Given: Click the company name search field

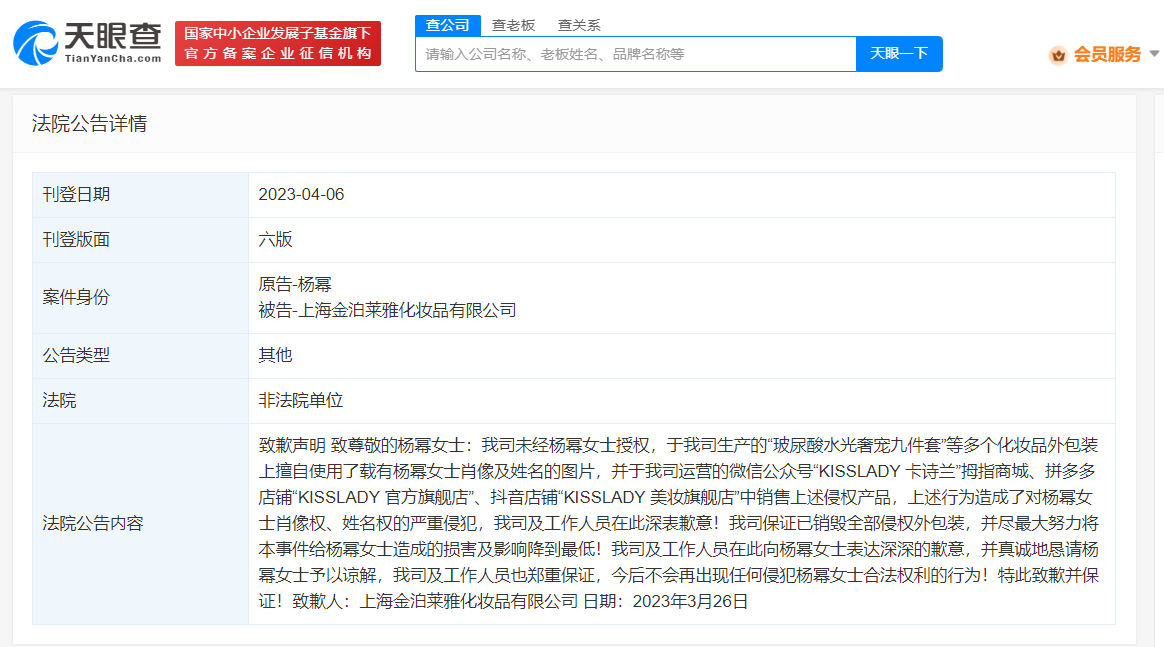Looking at the screenshot, I should click(636, 54).
